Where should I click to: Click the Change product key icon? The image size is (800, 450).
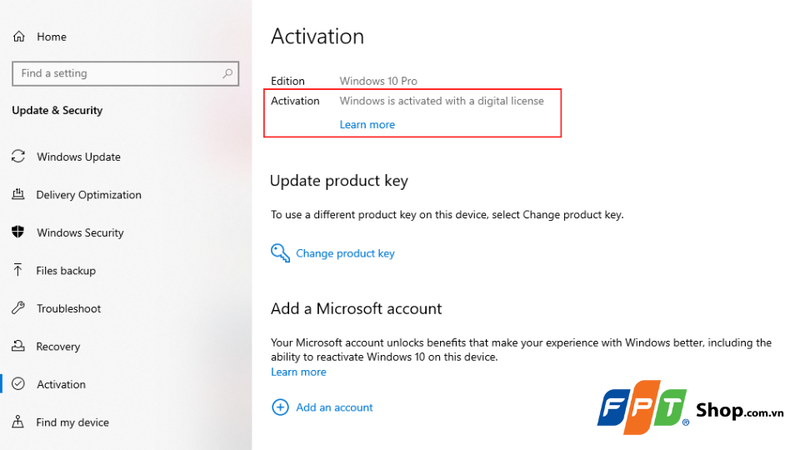(x=280, y=253)
